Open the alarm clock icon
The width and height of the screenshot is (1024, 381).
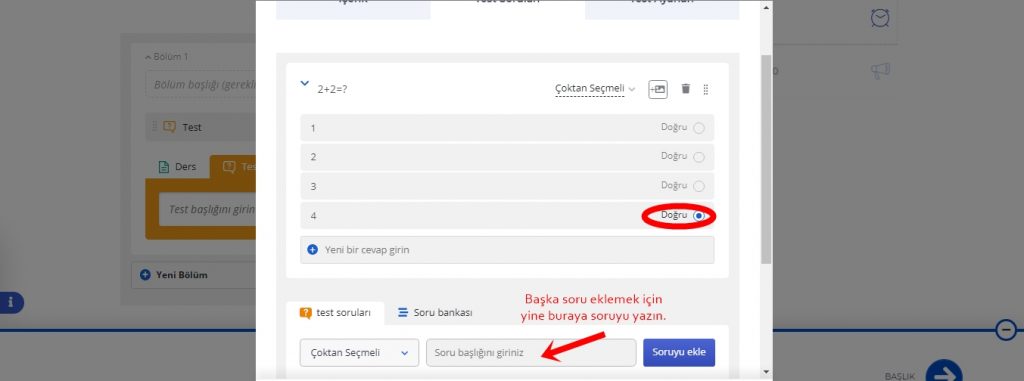click(880, 18)
